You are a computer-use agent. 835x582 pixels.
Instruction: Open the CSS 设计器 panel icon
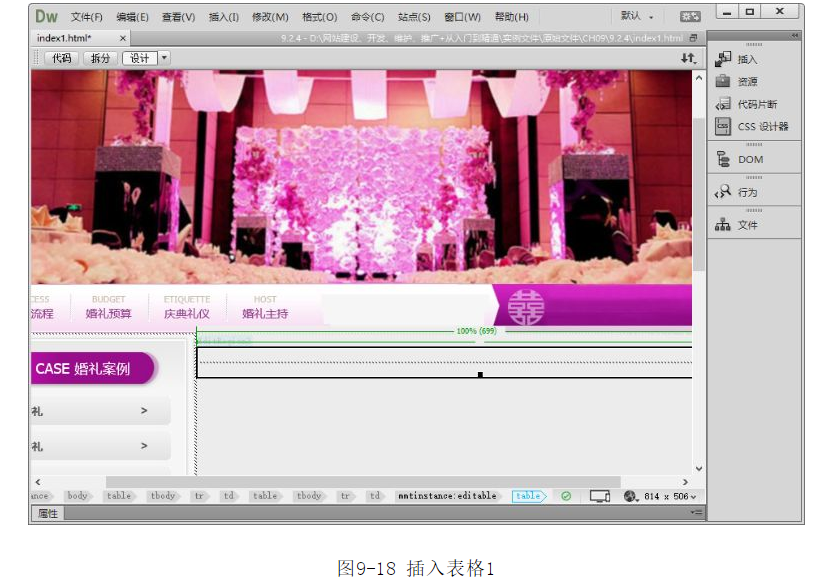pos(723,126)
